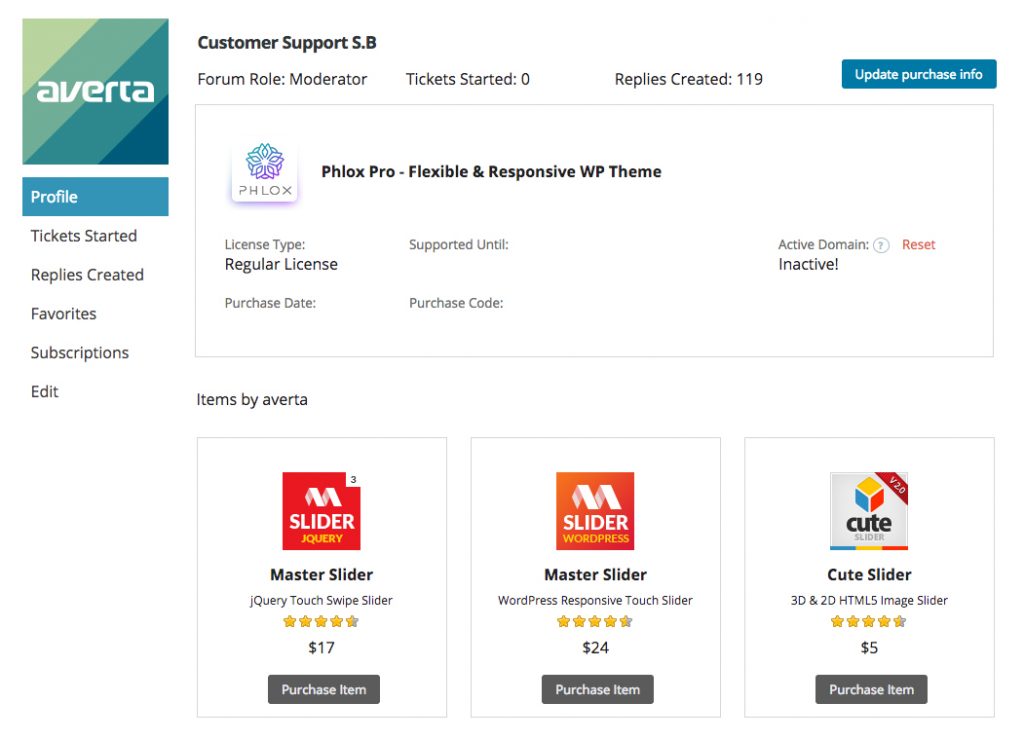
Task: Click the star rating under WordPress slider
Action: tap(595, 622)
